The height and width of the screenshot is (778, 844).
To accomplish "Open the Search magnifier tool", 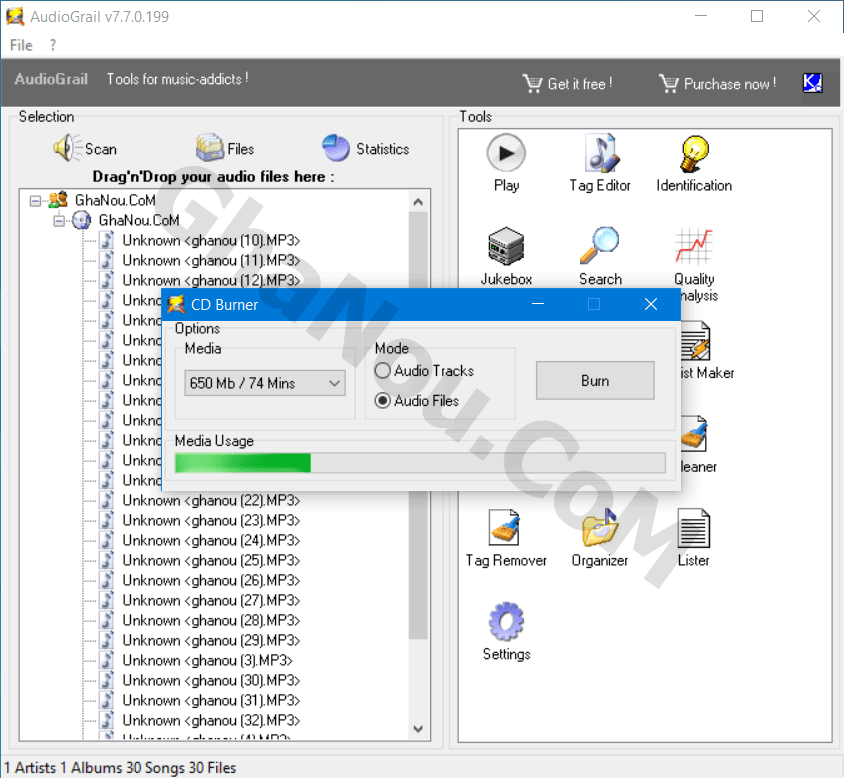I will tap(600, 256).
